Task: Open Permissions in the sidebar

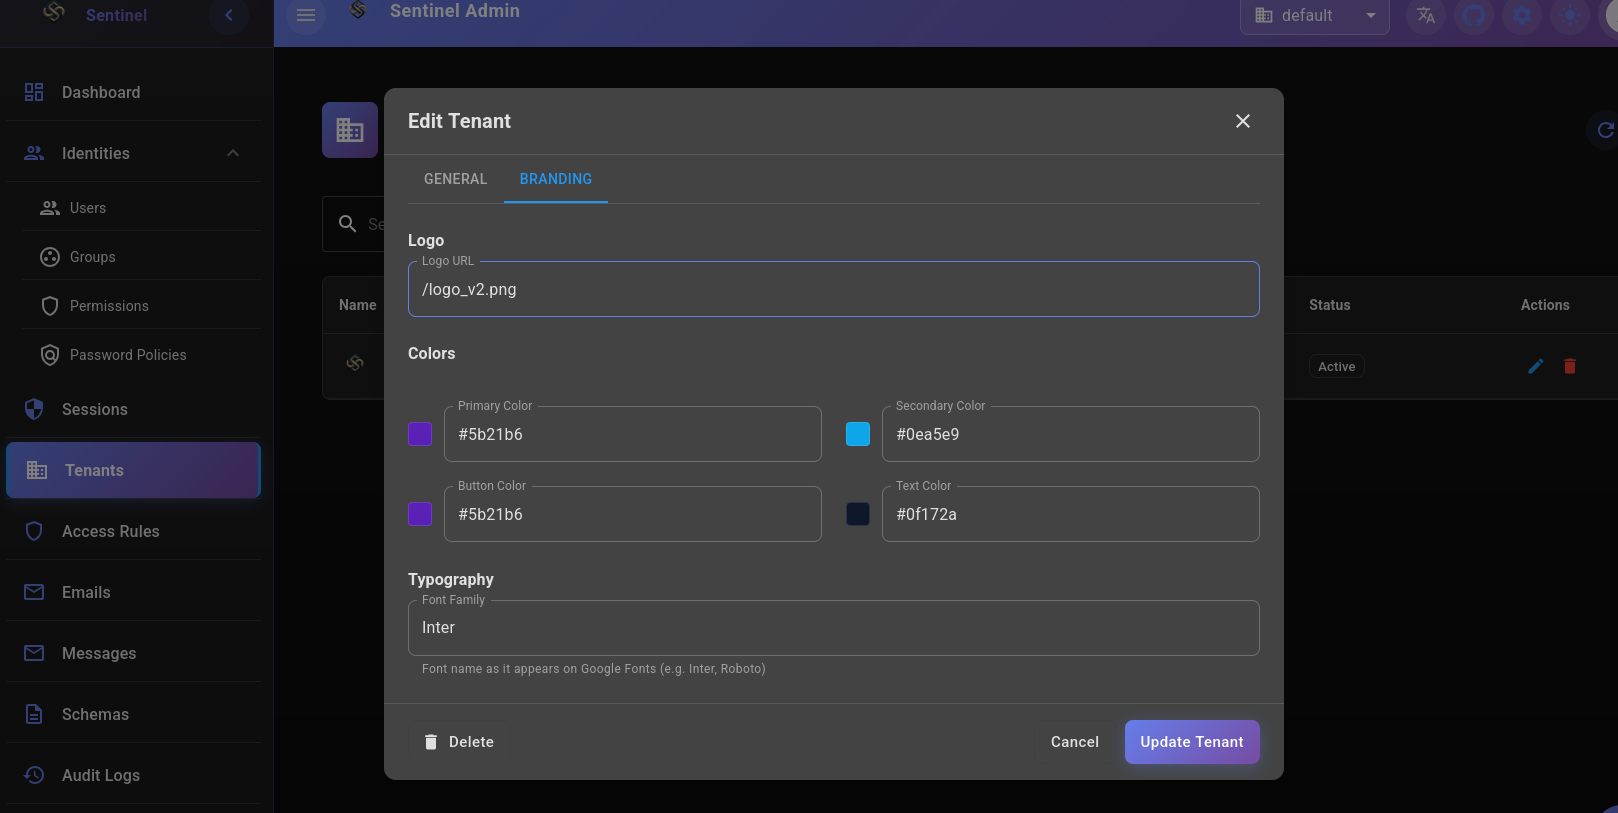Action: [141, 306]
